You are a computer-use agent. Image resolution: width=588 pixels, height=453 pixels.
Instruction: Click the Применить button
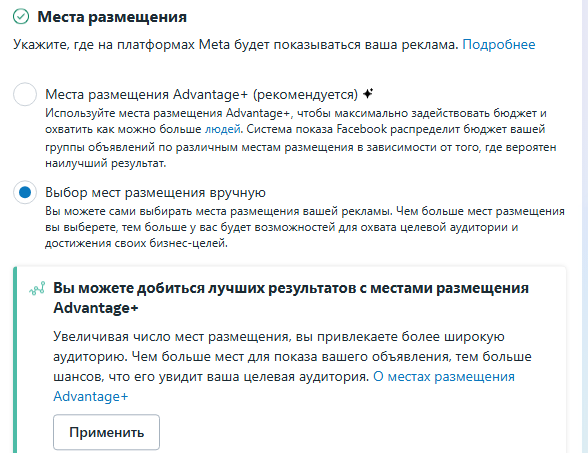click(106, 432)
